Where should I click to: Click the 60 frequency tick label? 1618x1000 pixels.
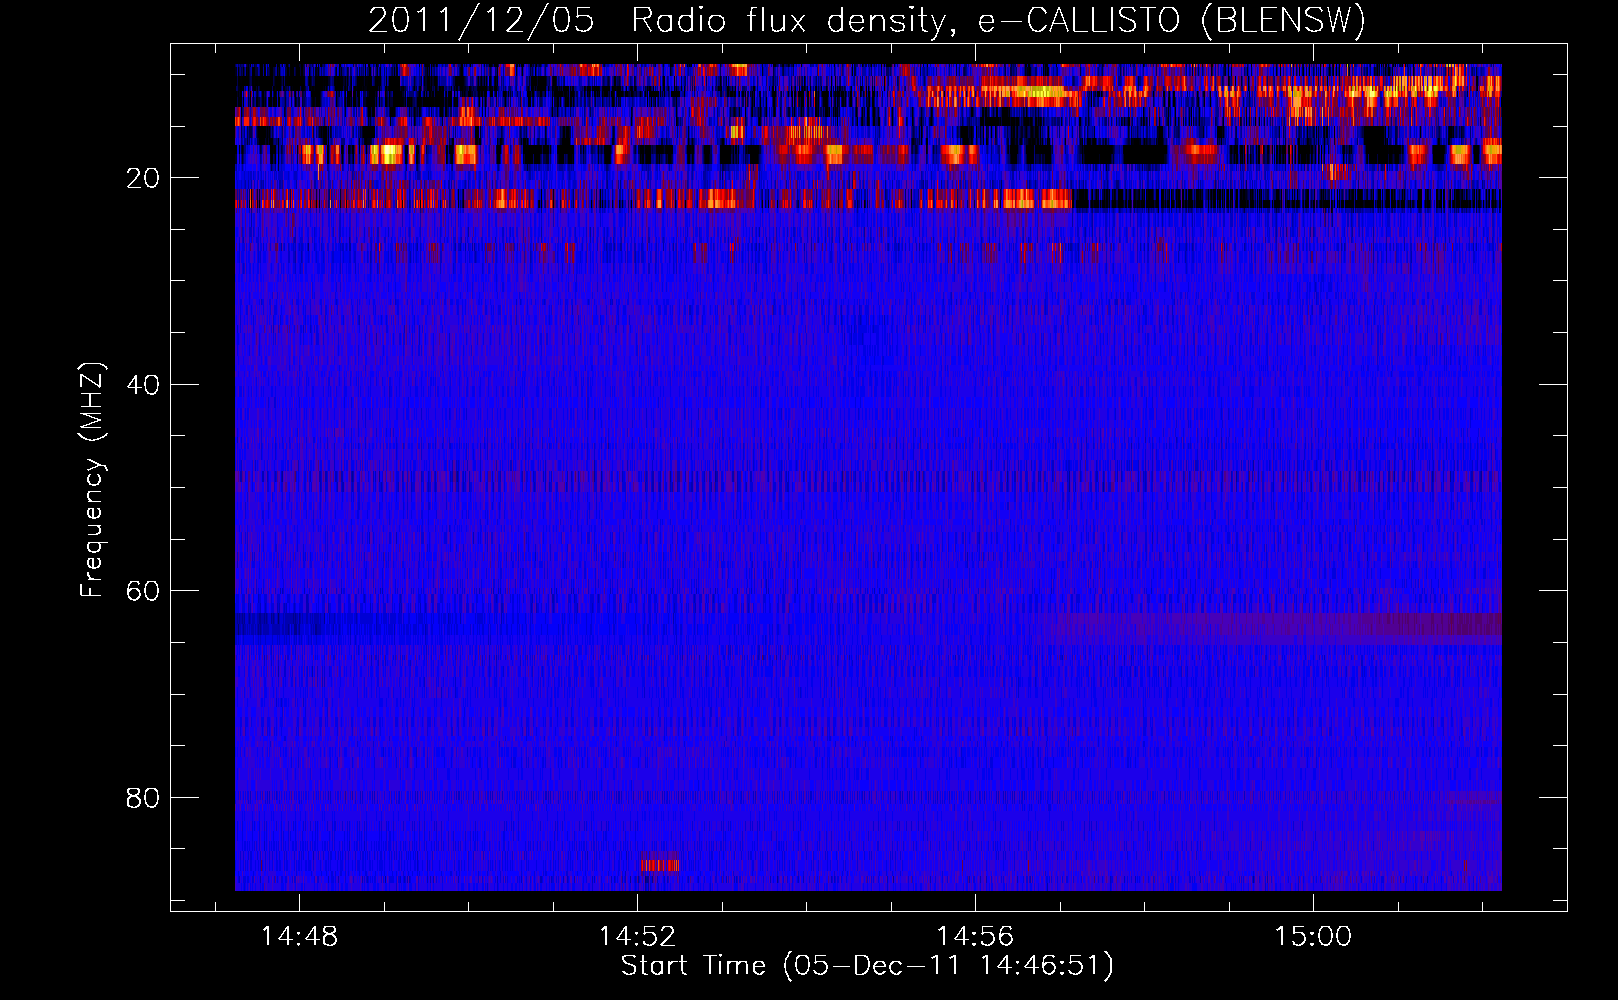[143, 591]
